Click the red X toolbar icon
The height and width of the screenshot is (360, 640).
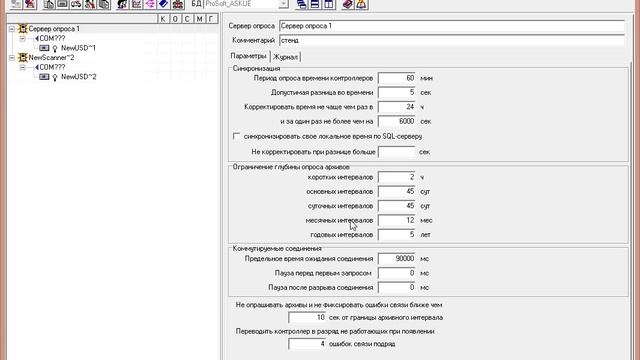click(30, 4)
